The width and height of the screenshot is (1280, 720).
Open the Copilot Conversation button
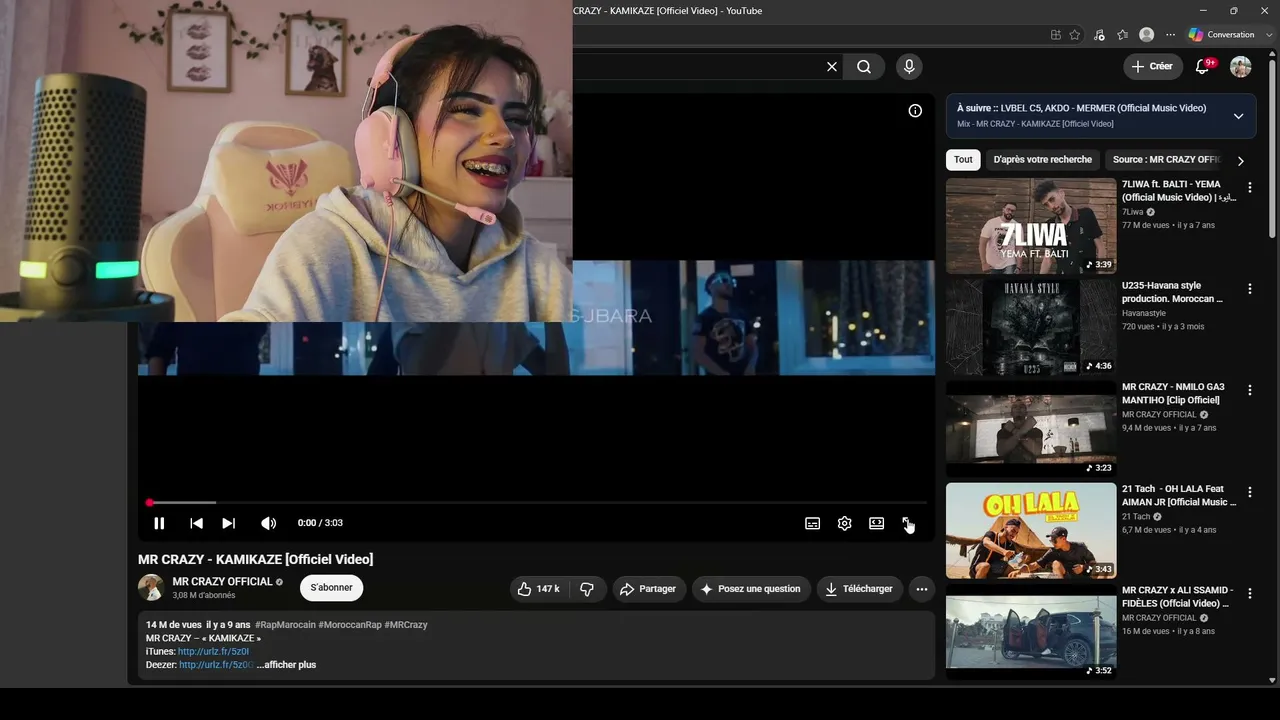[x=1221, y=35]
